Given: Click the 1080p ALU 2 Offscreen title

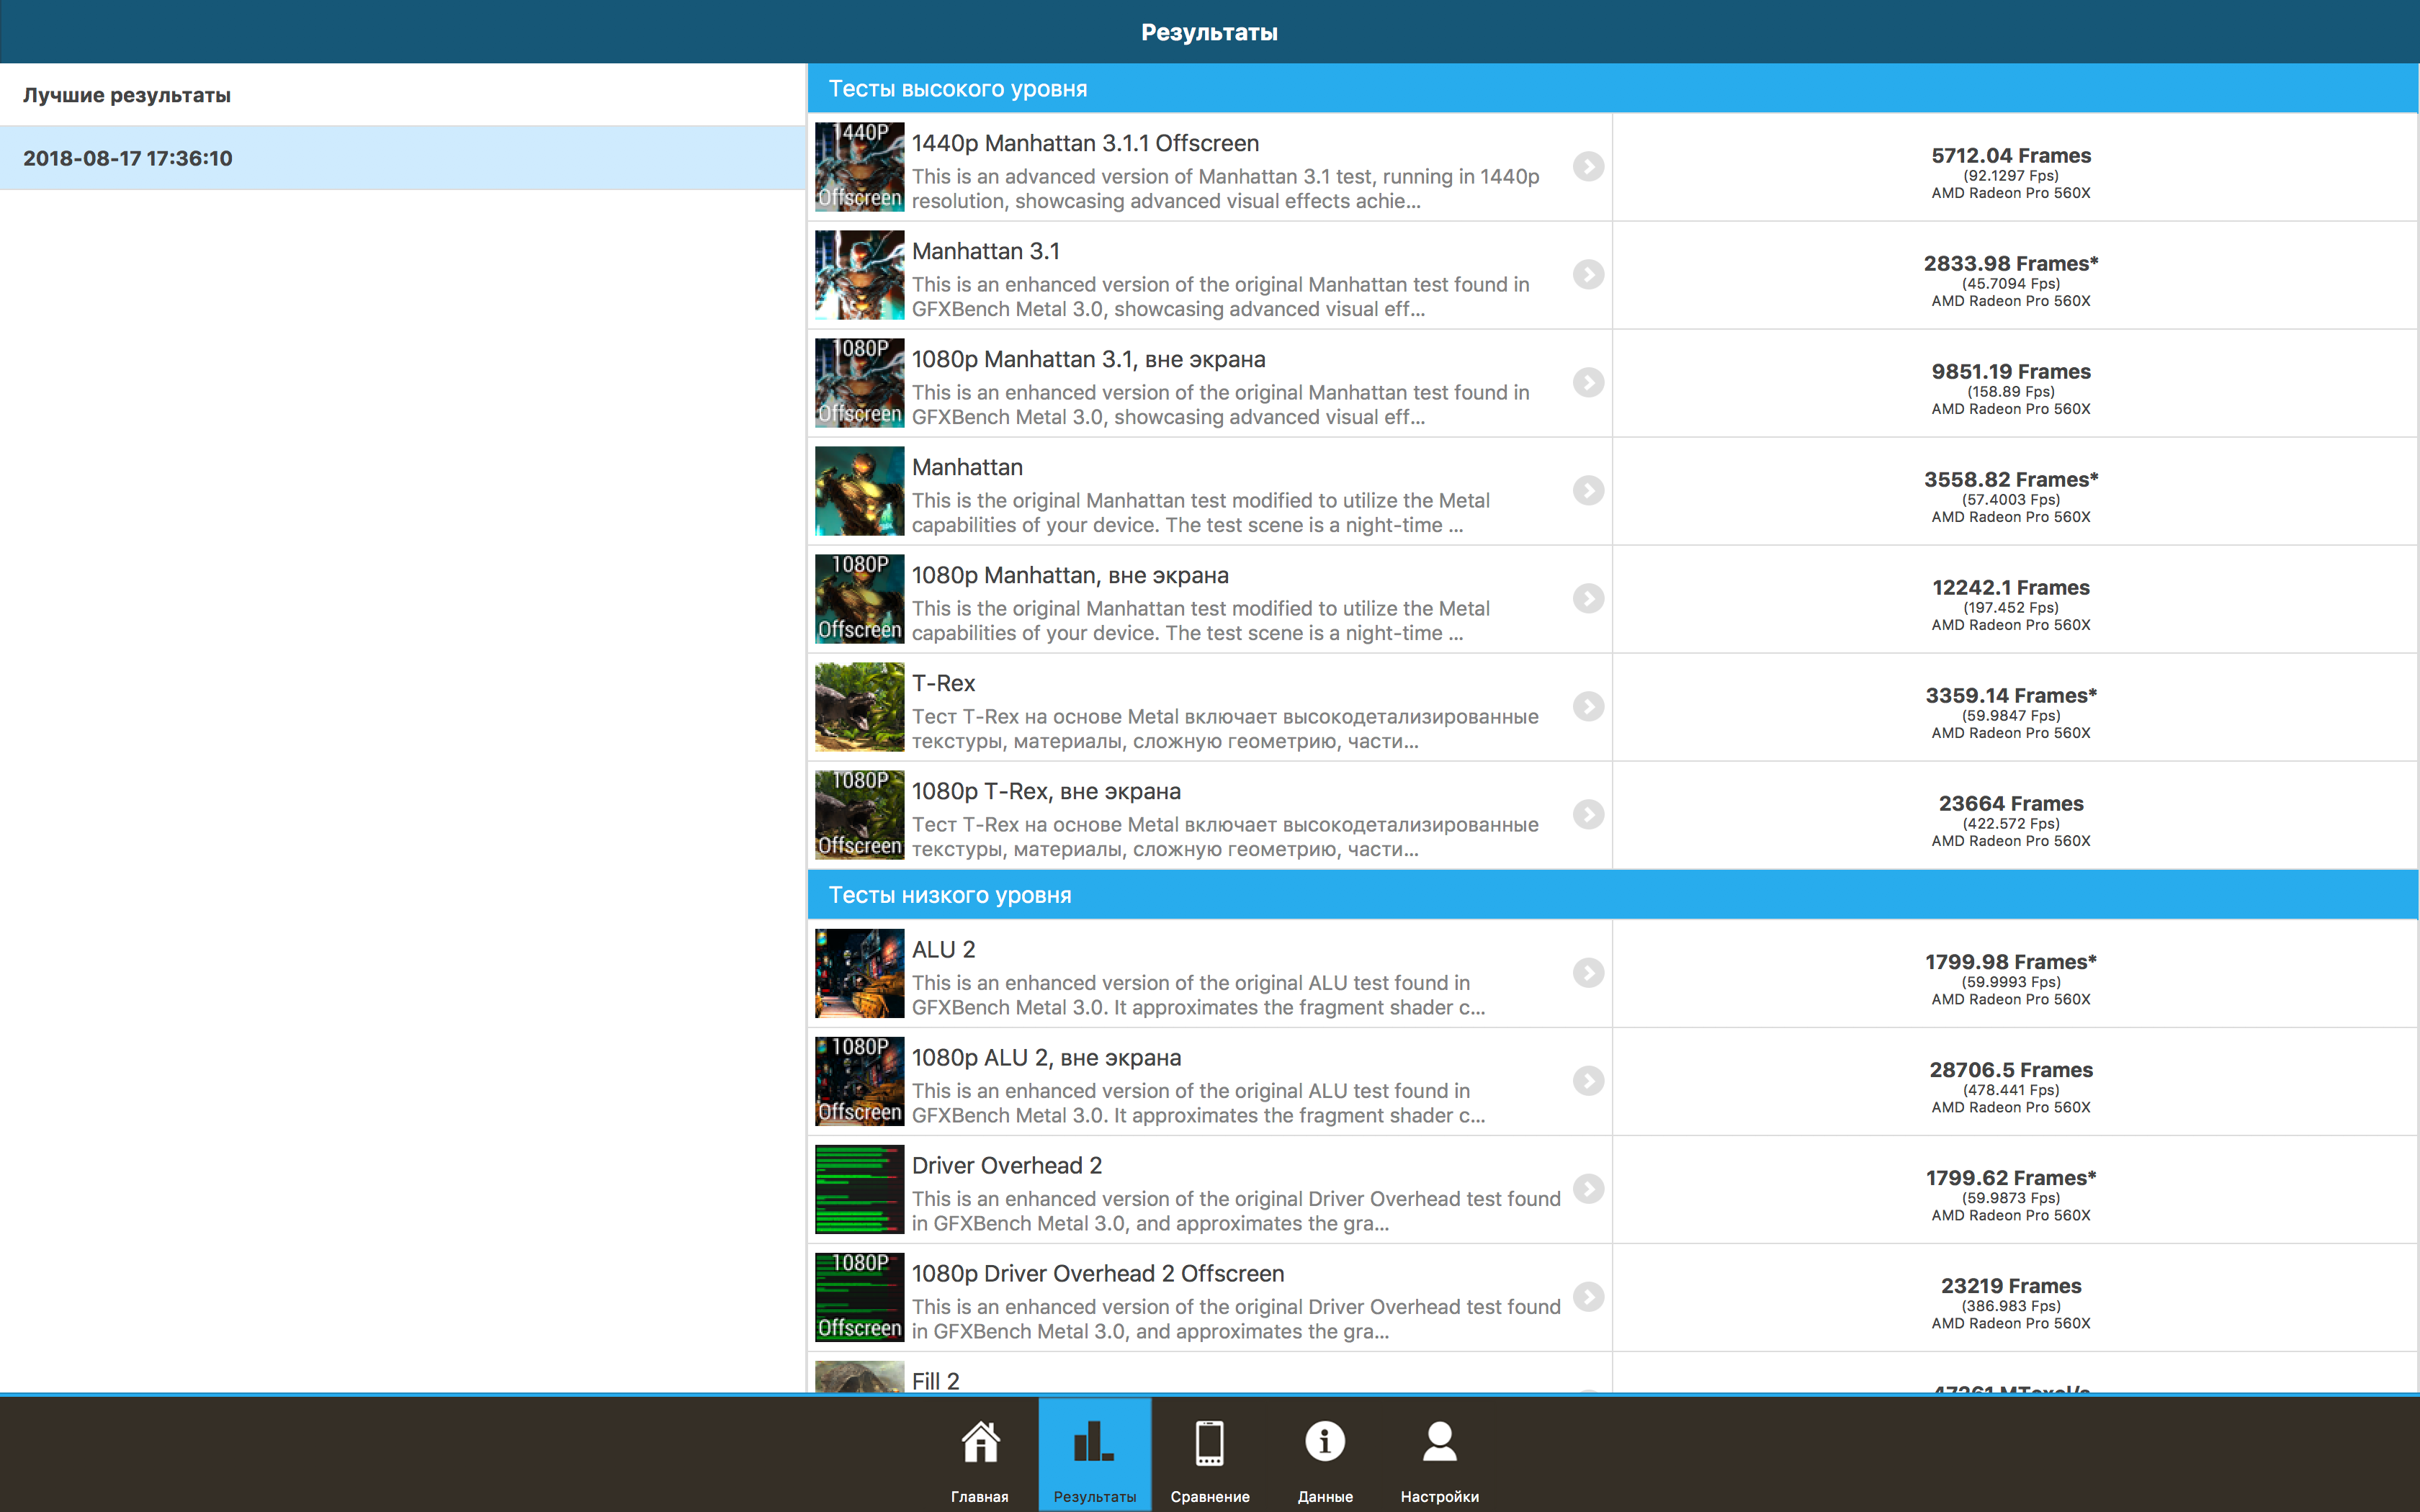Looking at the screenshot, I should 1046,1057.
